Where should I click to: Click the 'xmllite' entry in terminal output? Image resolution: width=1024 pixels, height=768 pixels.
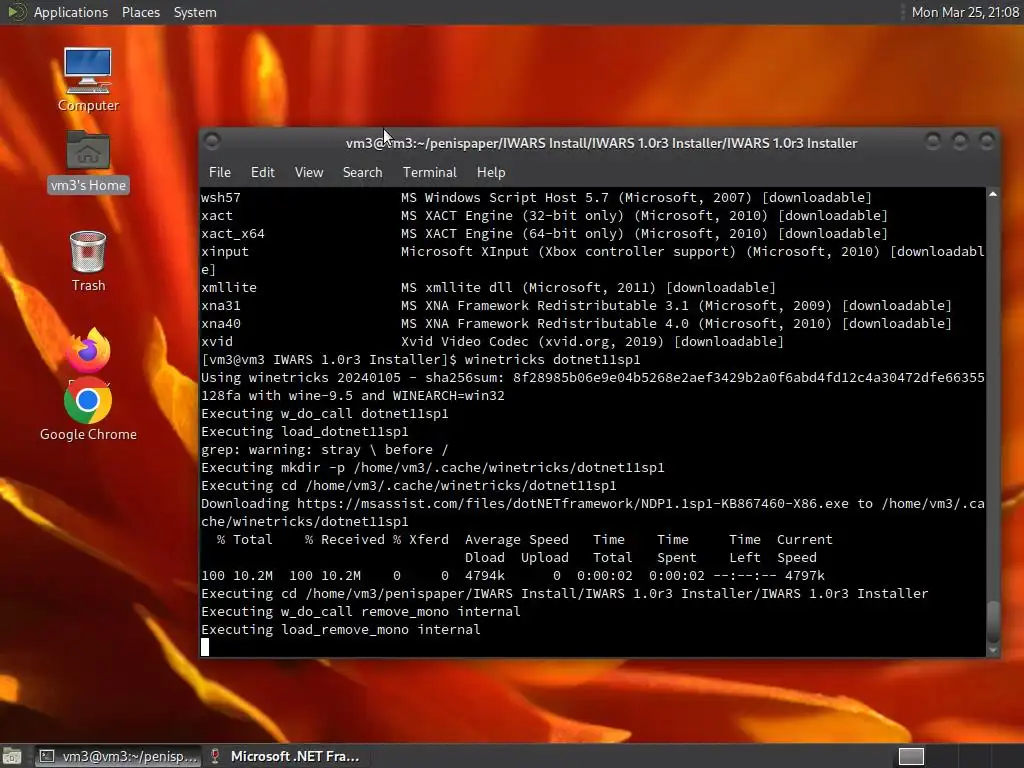pos(229,287)
